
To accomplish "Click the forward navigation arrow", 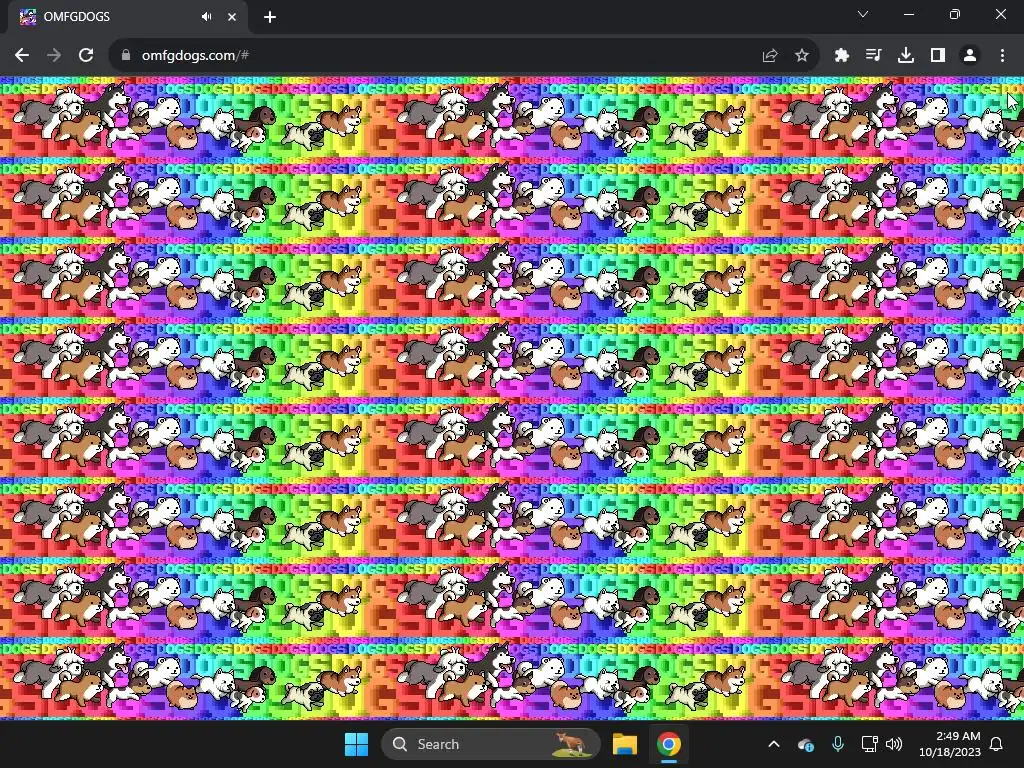I will pyautogui.click(x=54, y=56).
